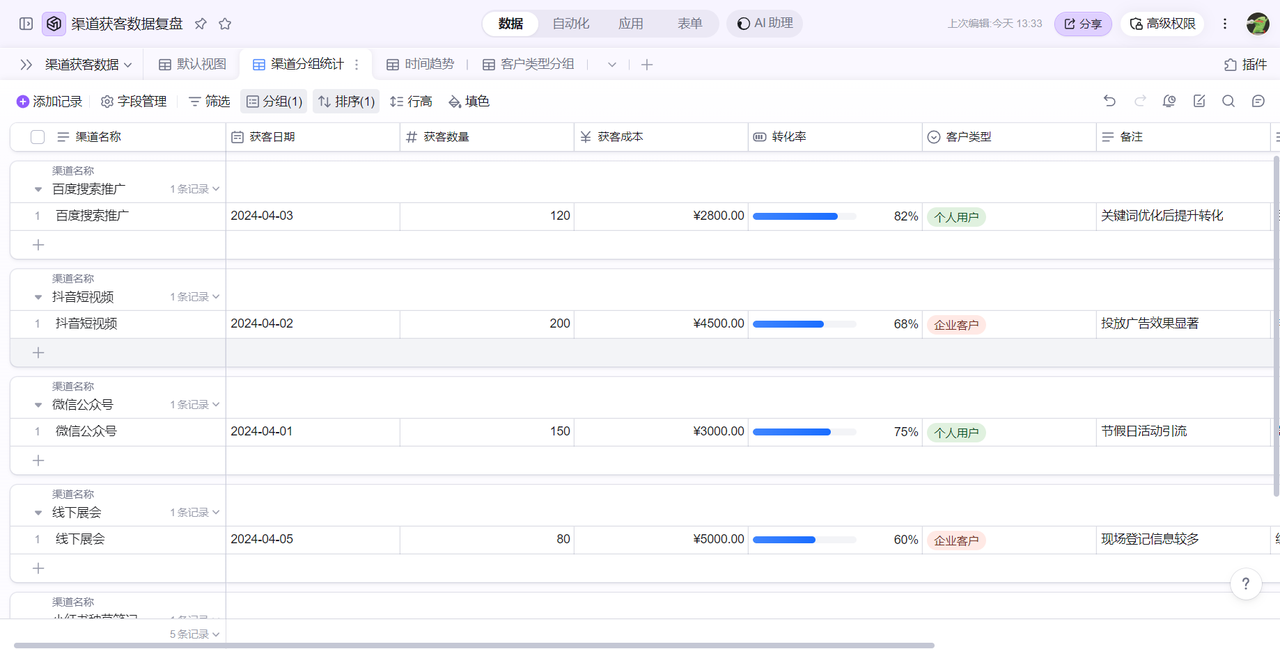Switch to the 应用 mode toggle

point(630,23)
